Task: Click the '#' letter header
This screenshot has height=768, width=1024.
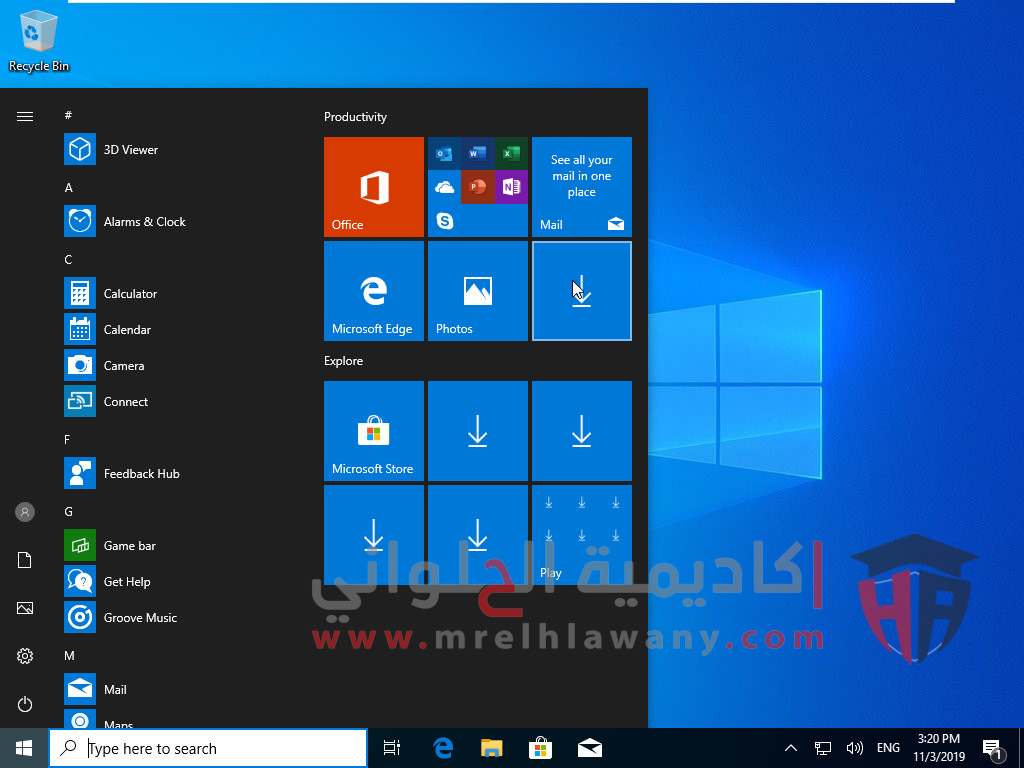Action: click(68, 115)
